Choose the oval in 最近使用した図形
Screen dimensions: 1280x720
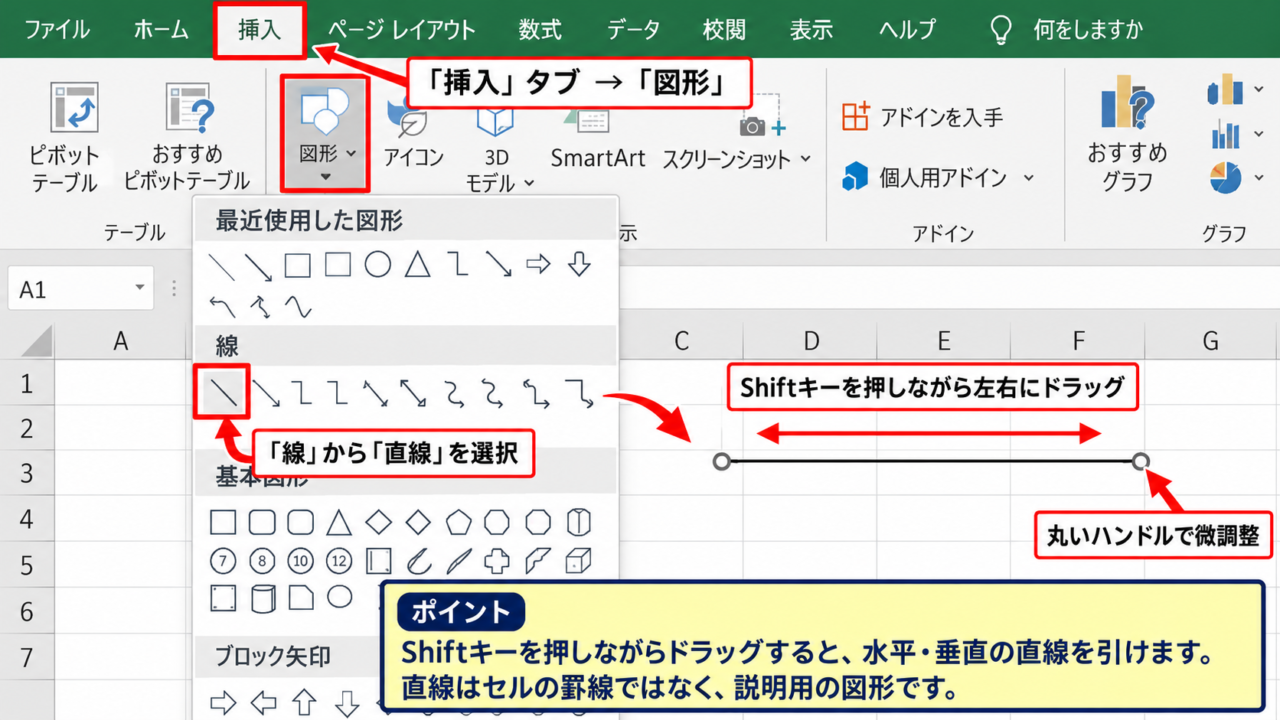[377, 265]
